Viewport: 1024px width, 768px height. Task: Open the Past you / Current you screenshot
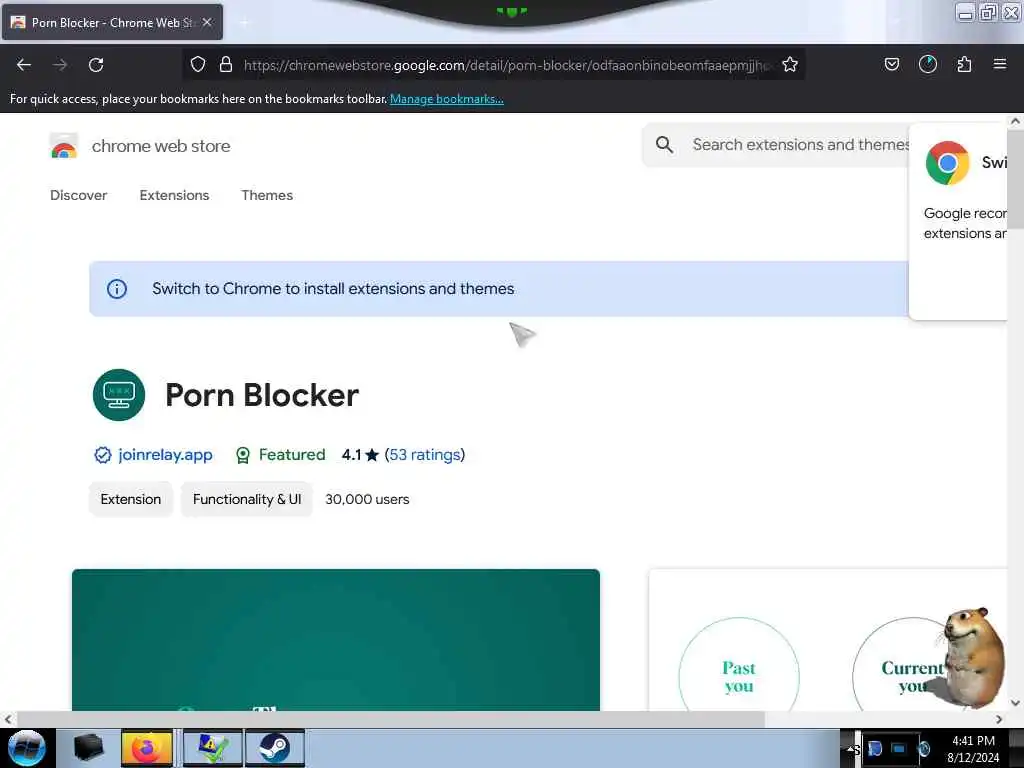[828, 639]
